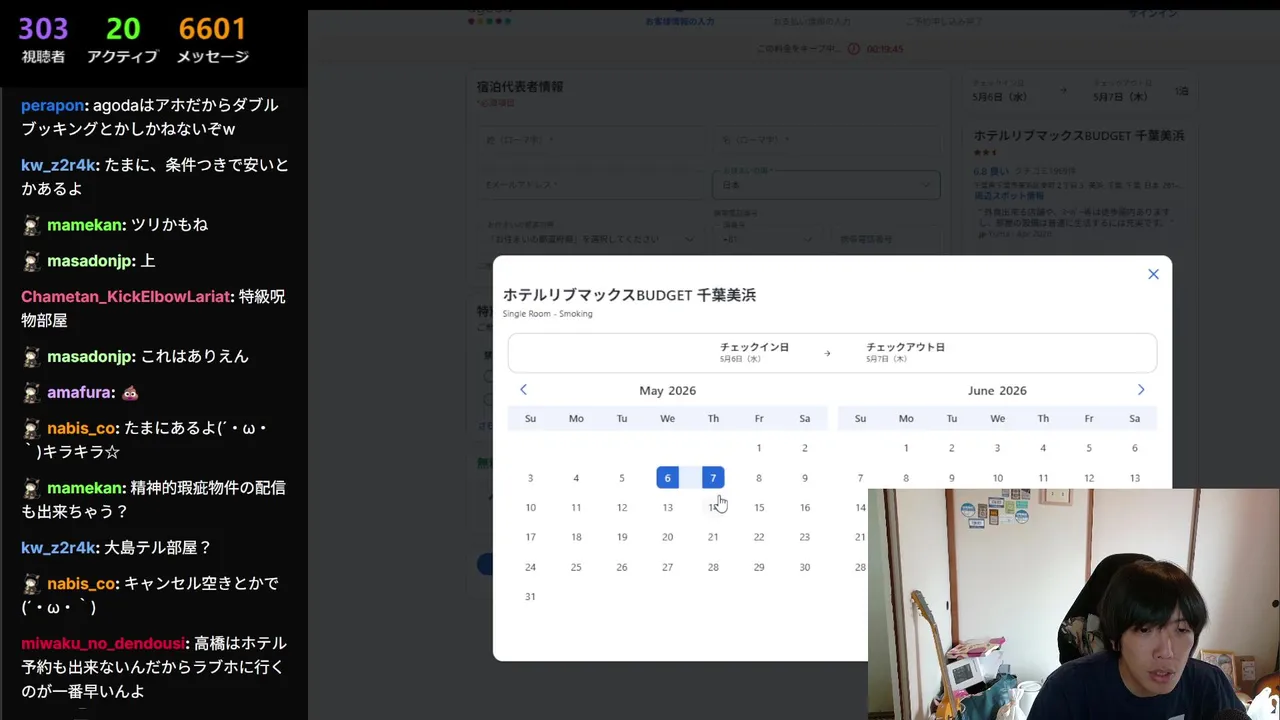Image resolution: width=1280 pixels, height=720 pixels.
Task: Open chat user perapon's name
Action: pyautogui.click(x=52, y=105)
